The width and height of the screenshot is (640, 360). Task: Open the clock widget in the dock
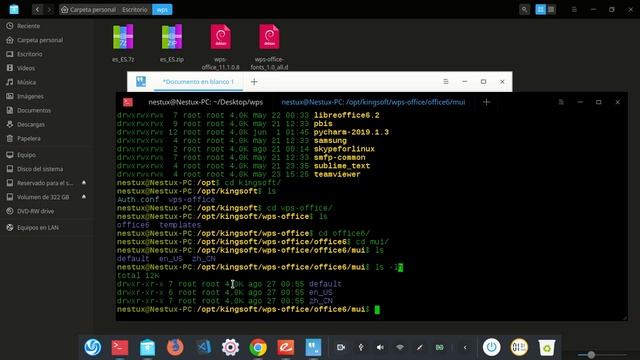[x=519, y=347]
